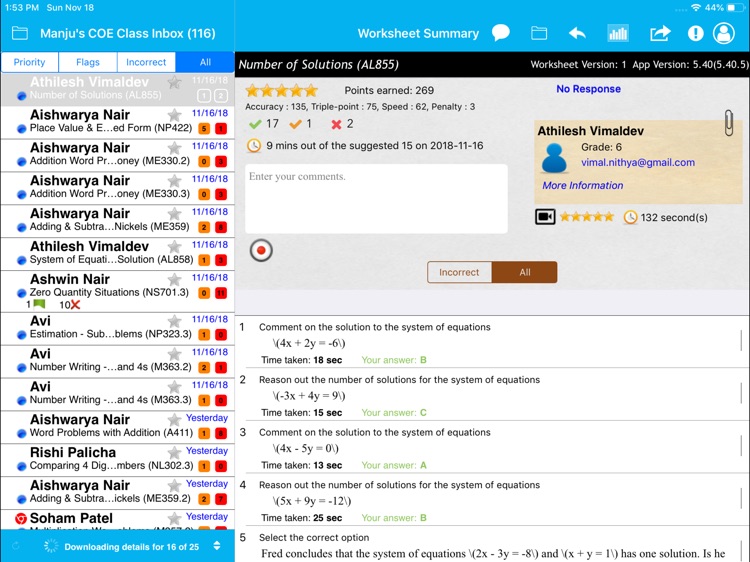Tap the exclamation alert icon
Viewport: 750px width, 562px height.
click(x=695, y=33)
